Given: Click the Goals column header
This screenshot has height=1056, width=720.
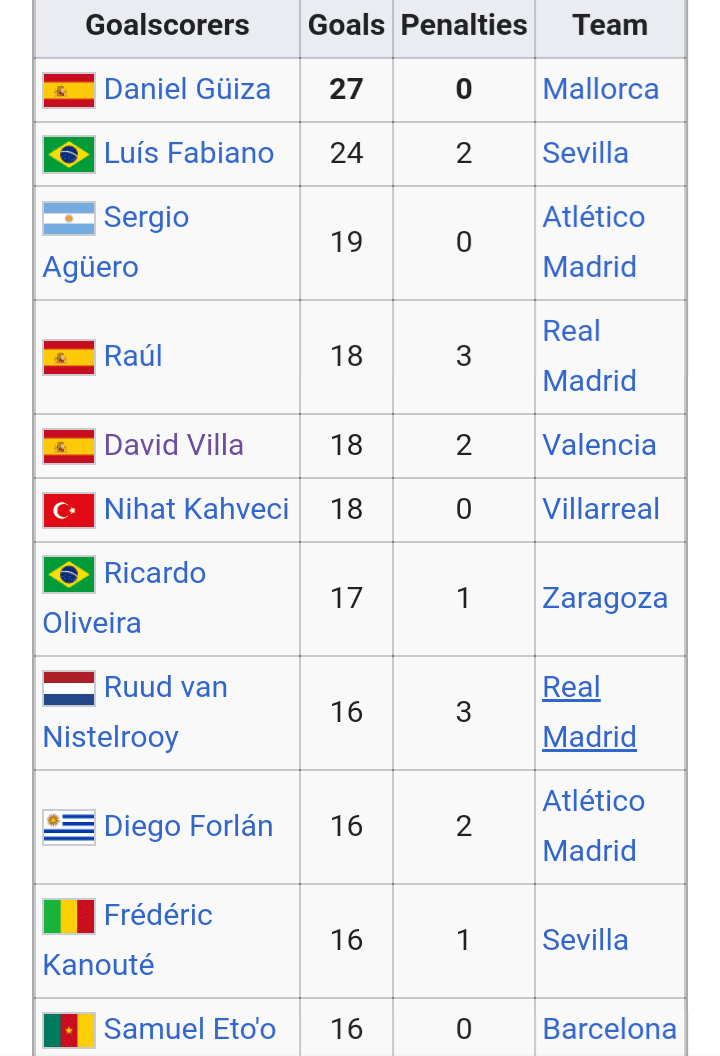Looking at the screenshot, I should coord(346,26).
